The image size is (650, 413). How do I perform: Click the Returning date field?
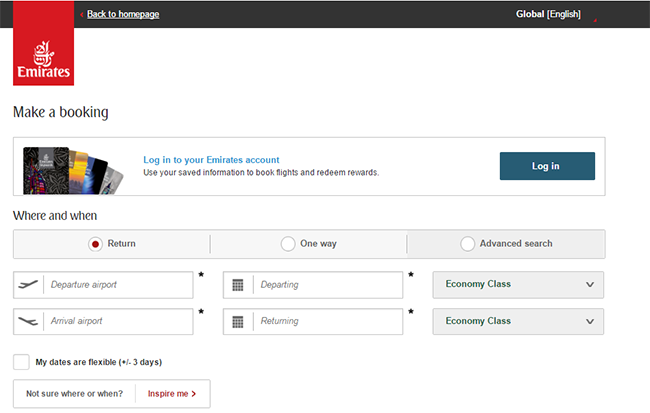coord(313,321)
